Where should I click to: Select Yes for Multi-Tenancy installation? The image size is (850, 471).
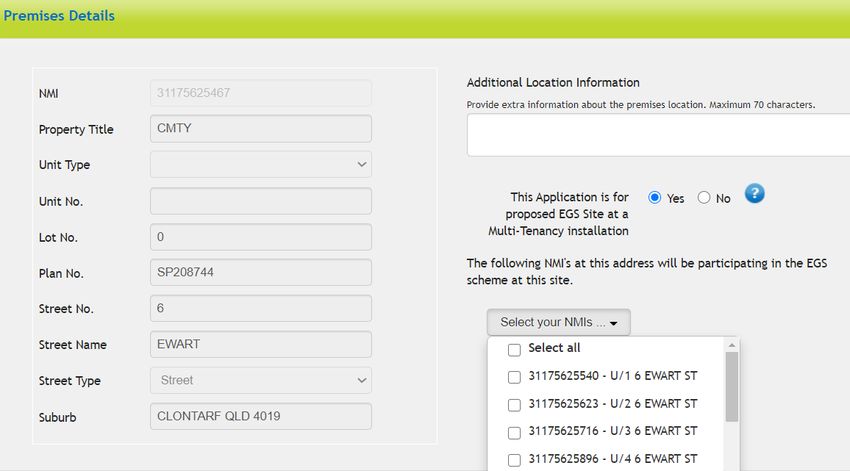click(654, 197)
